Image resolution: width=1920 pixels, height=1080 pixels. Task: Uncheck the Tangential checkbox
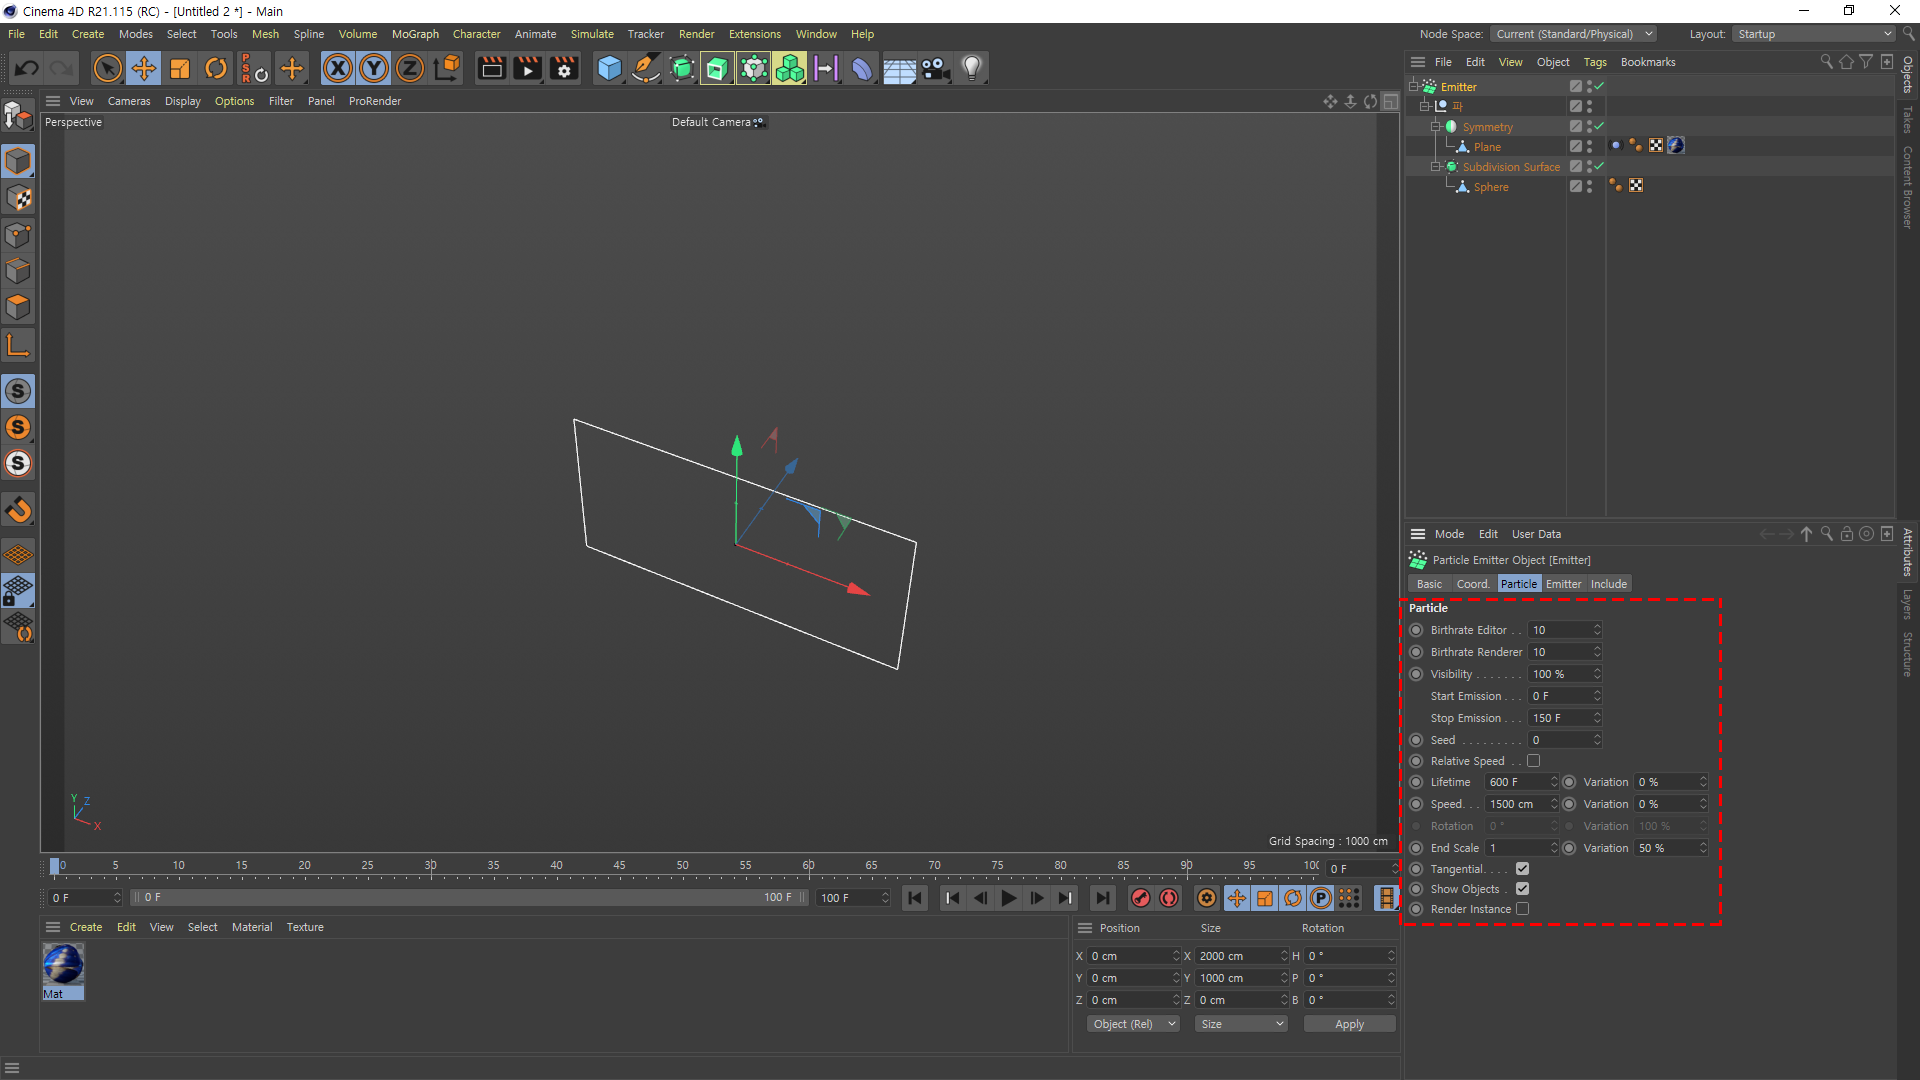pyautogui.click(x=1522, y=869)
